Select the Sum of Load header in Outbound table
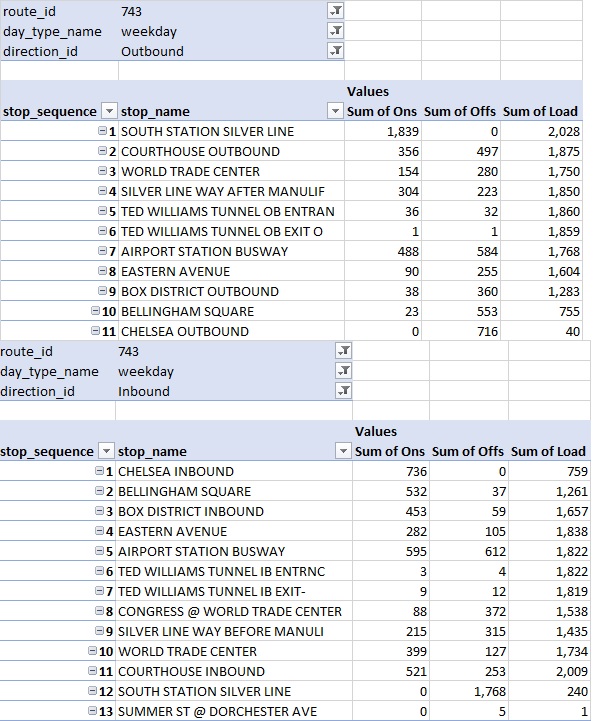The image size is (593, 721). click(541, 111)
